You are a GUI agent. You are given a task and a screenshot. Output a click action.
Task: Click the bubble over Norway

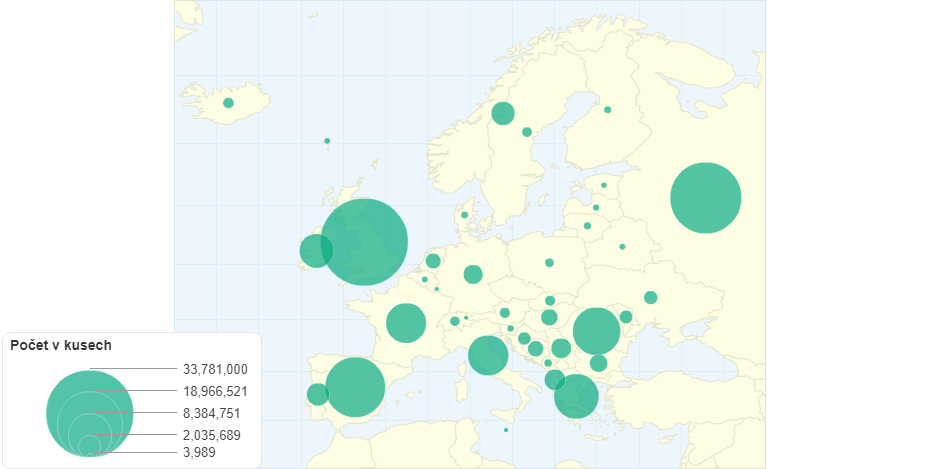[503, 113]
